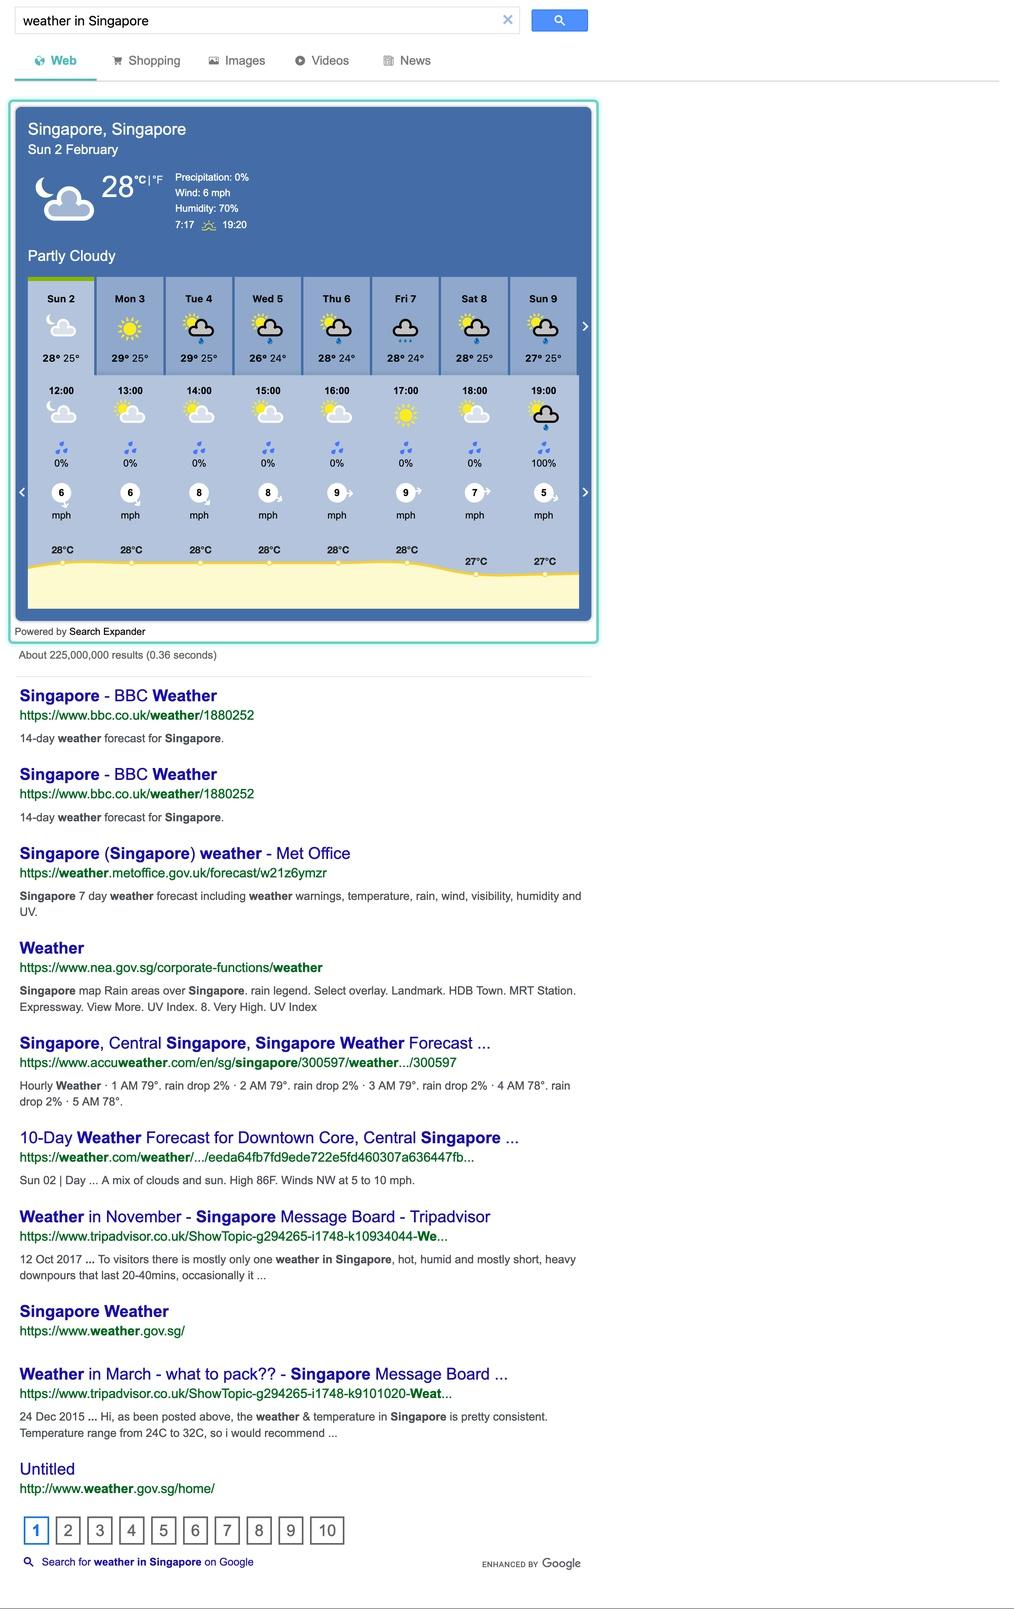Go to results page 3

point(99,1530)
